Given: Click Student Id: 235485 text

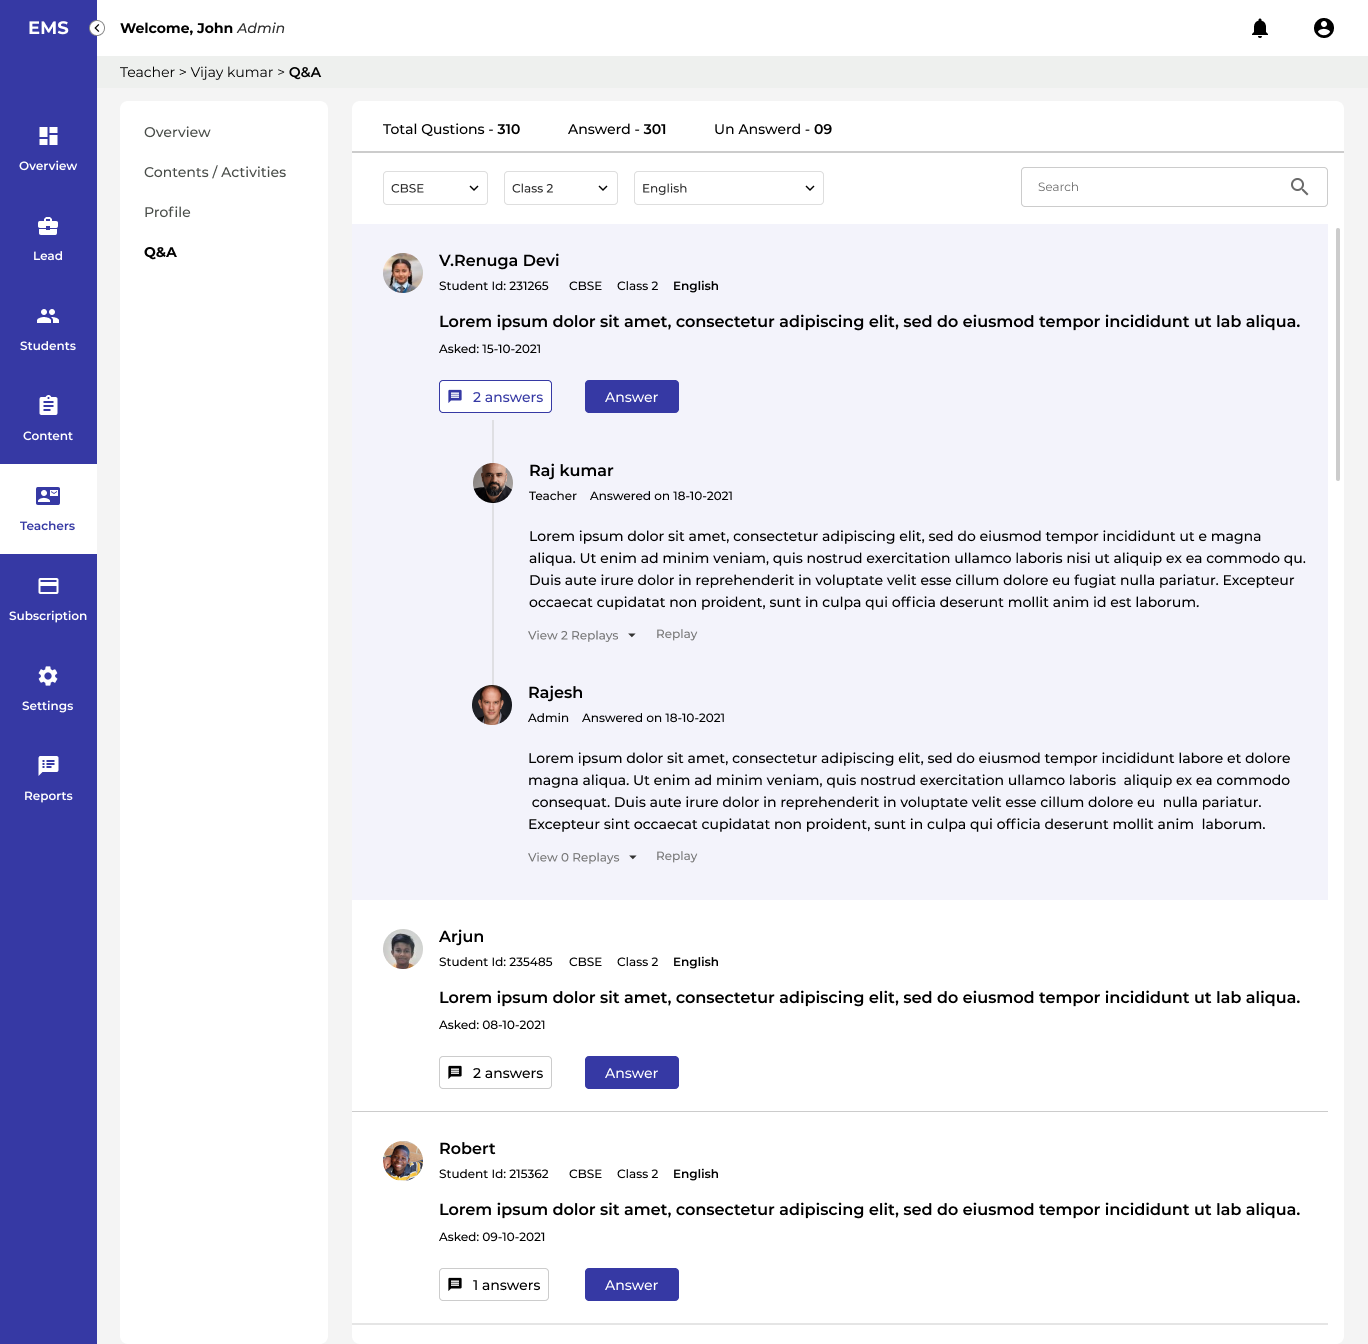Looking at the screenshot, I should coord(495,962).
